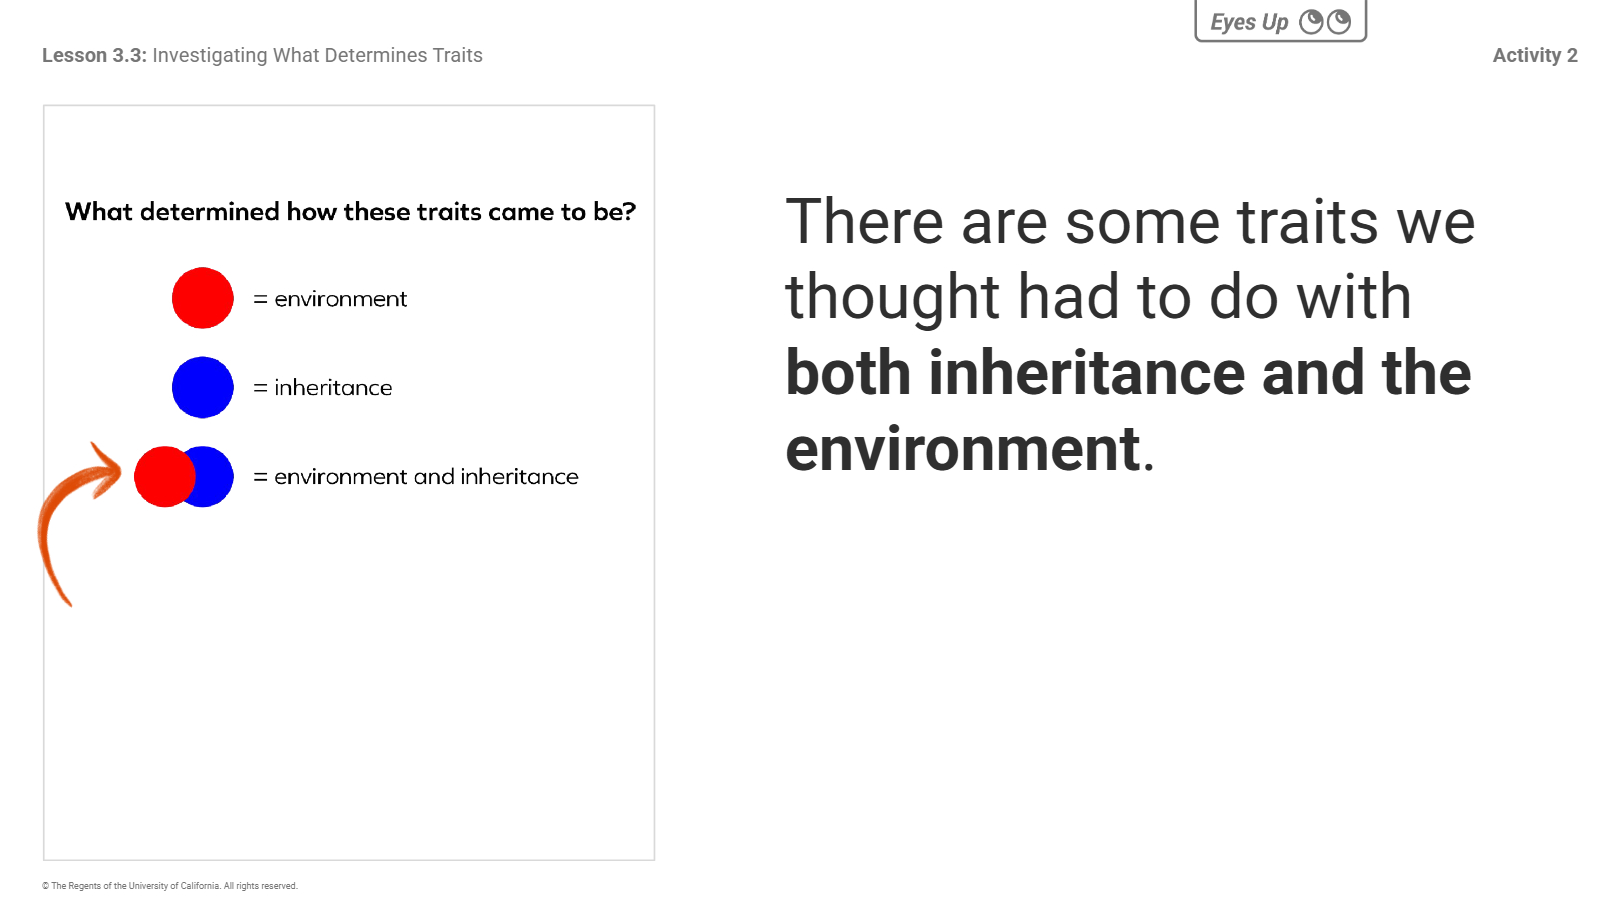Click the '= environment' legend label
The image size is (1620, 911).
point(330,299)
